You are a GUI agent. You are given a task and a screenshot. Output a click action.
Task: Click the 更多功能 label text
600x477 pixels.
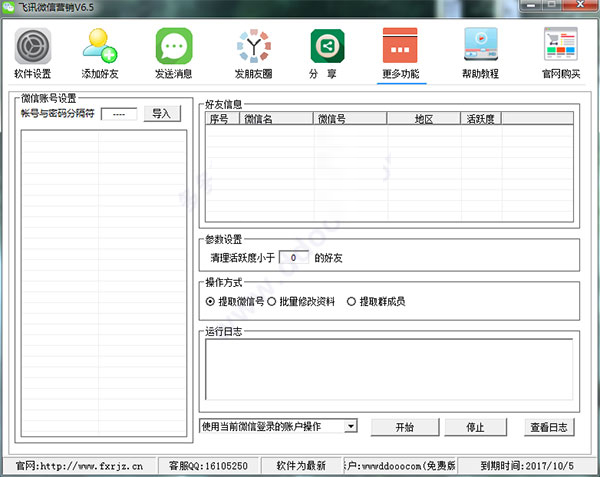[x=401, y=74]
